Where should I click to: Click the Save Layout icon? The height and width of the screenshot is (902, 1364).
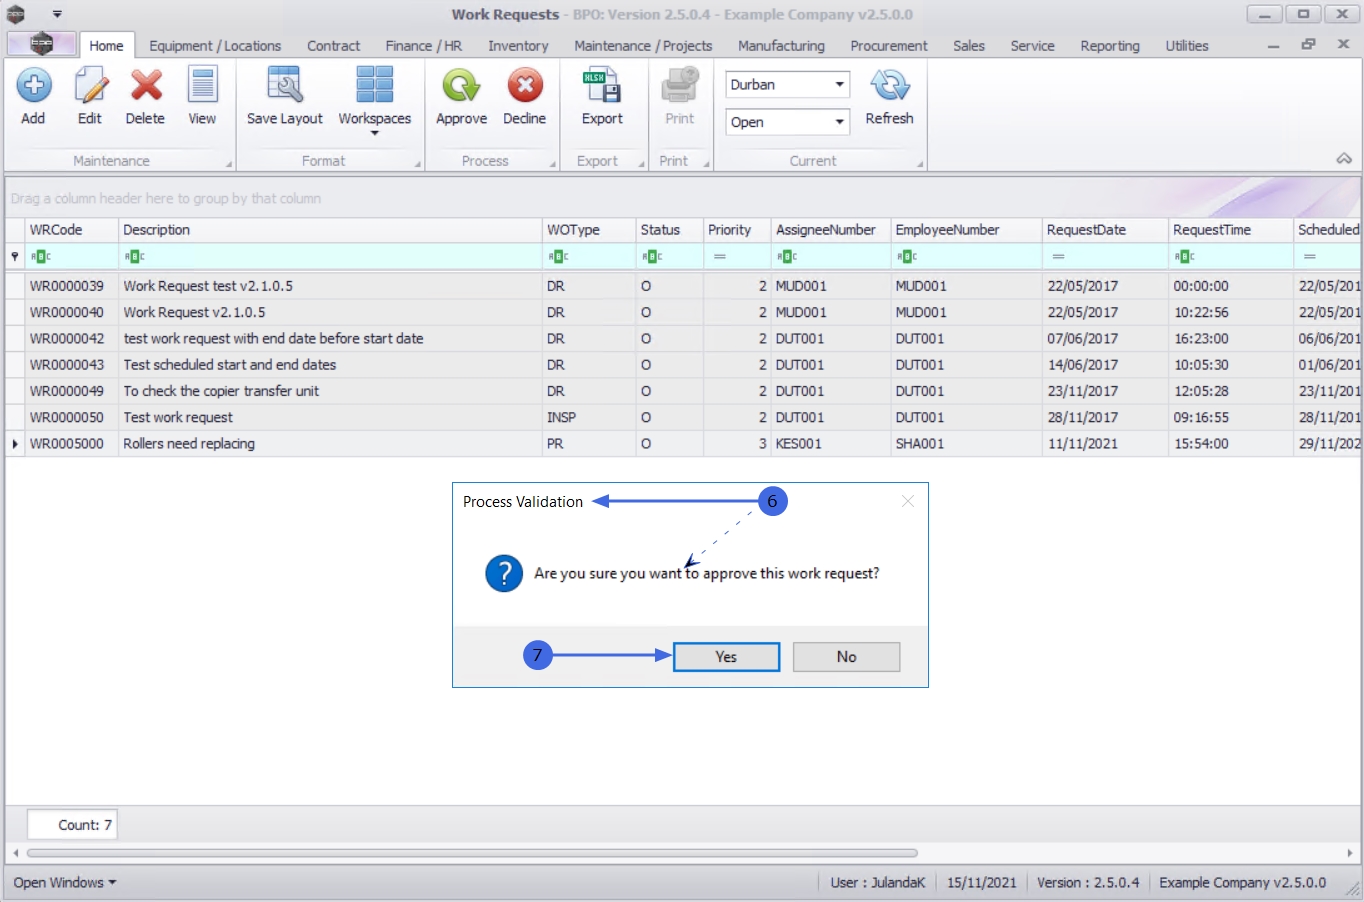[284, 87]
